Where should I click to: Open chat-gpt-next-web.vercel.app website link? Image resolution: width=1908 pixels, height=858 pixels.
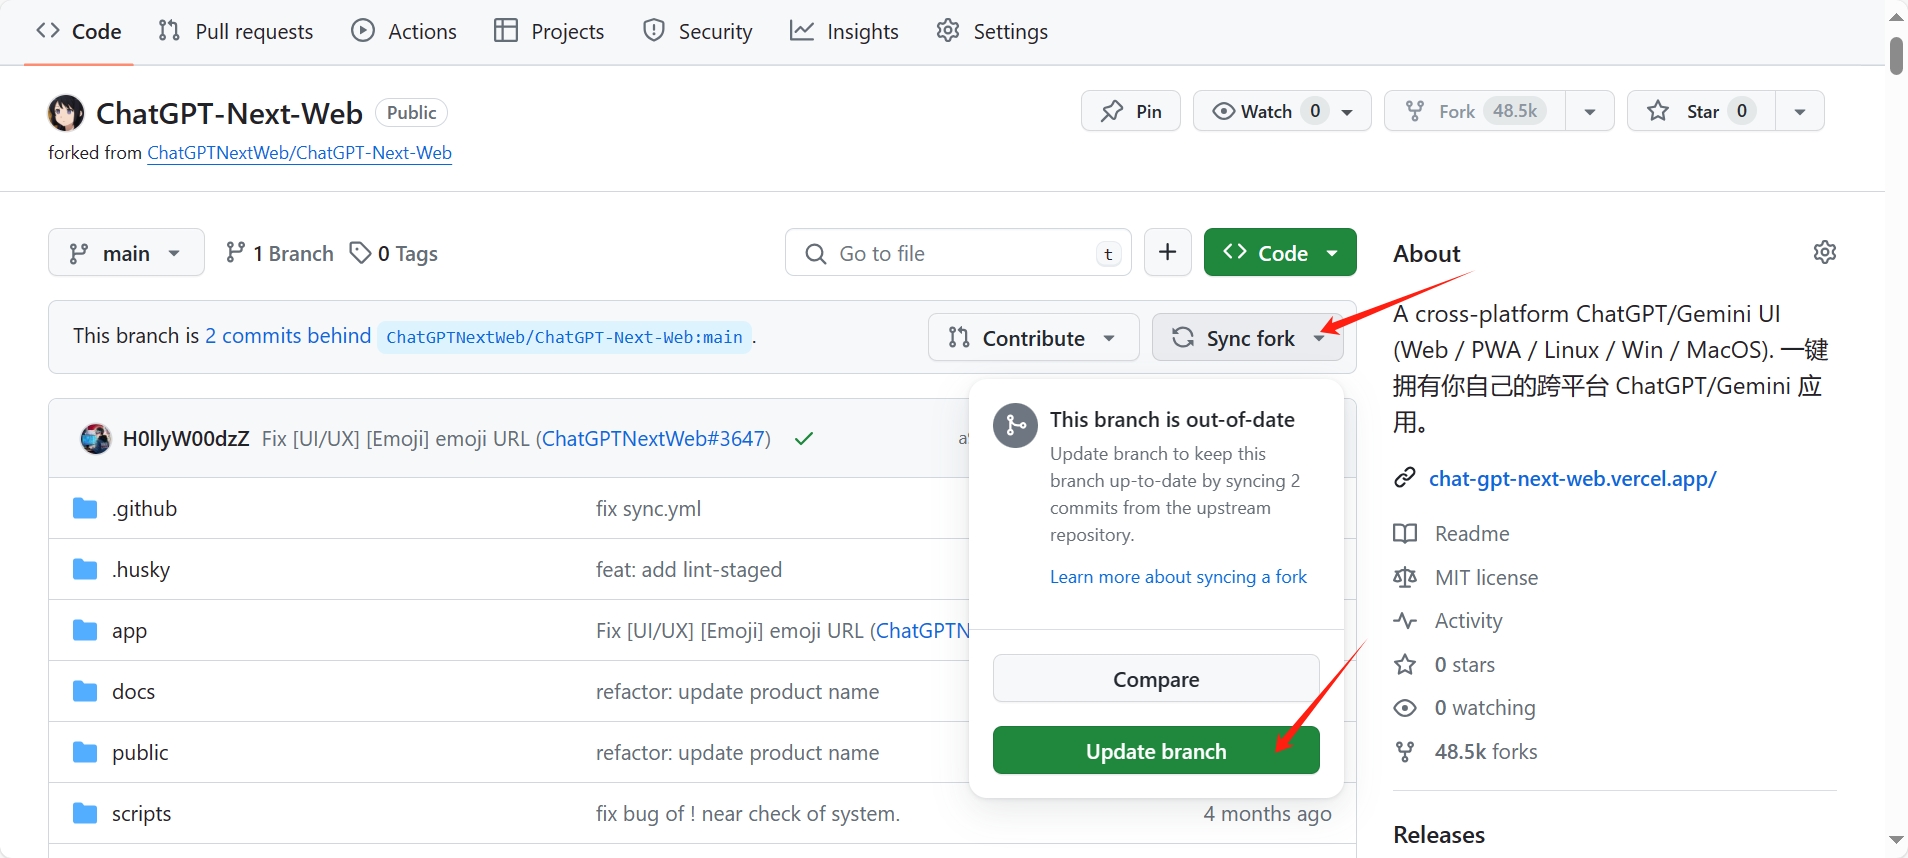(x=1572, y=478)
